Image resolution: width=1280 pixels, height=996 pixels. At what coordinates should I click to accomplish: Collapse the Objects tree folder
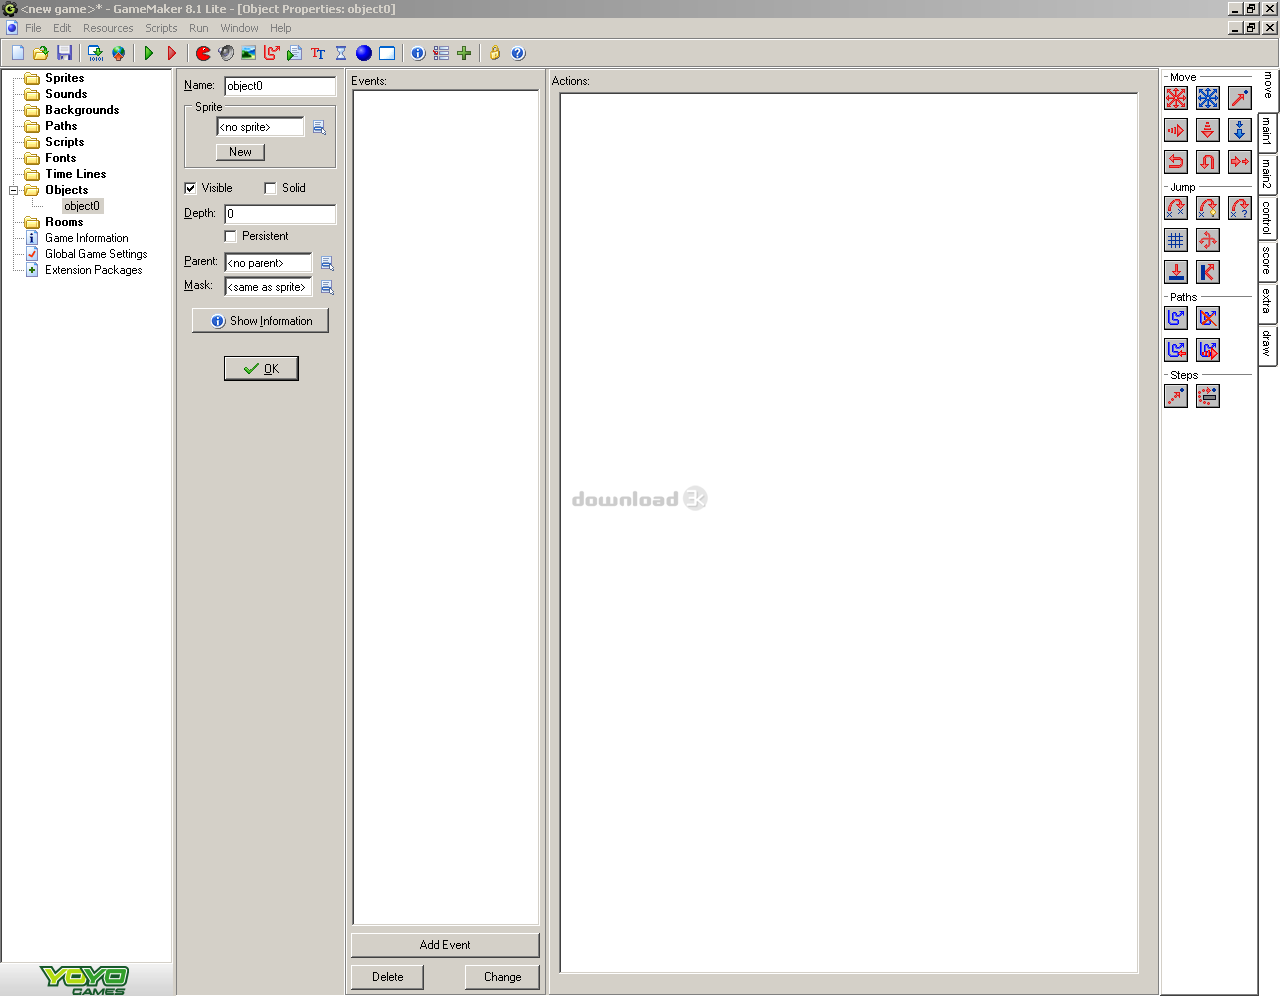pos(14,190)
